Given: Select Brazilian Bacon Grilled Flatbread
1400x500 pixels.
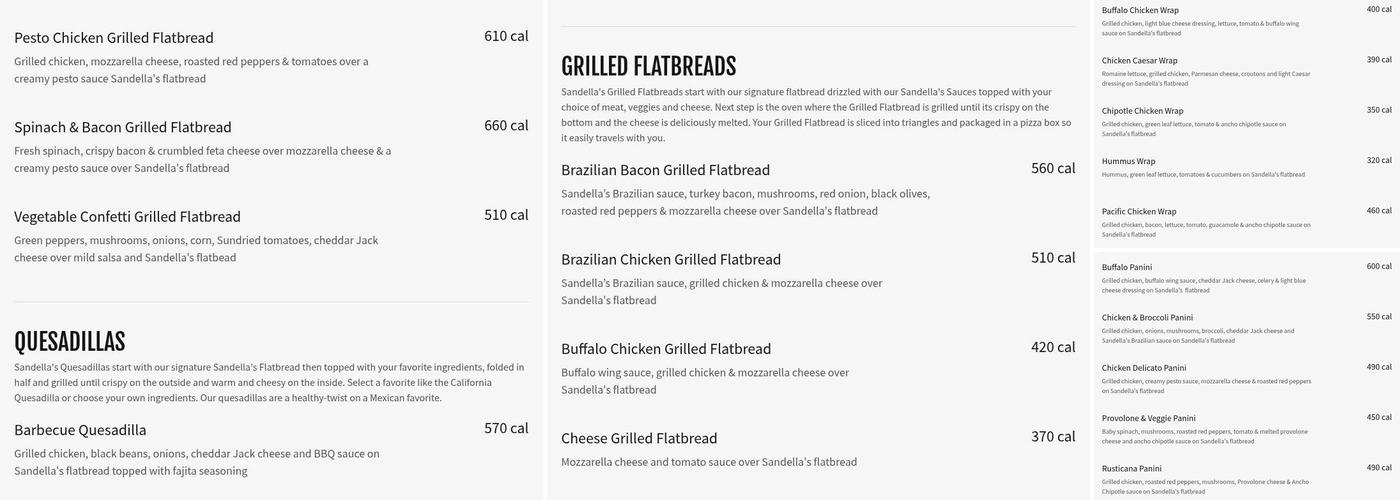Looking at the screenshot, I should pyautogui.click(x=665, y=170).
